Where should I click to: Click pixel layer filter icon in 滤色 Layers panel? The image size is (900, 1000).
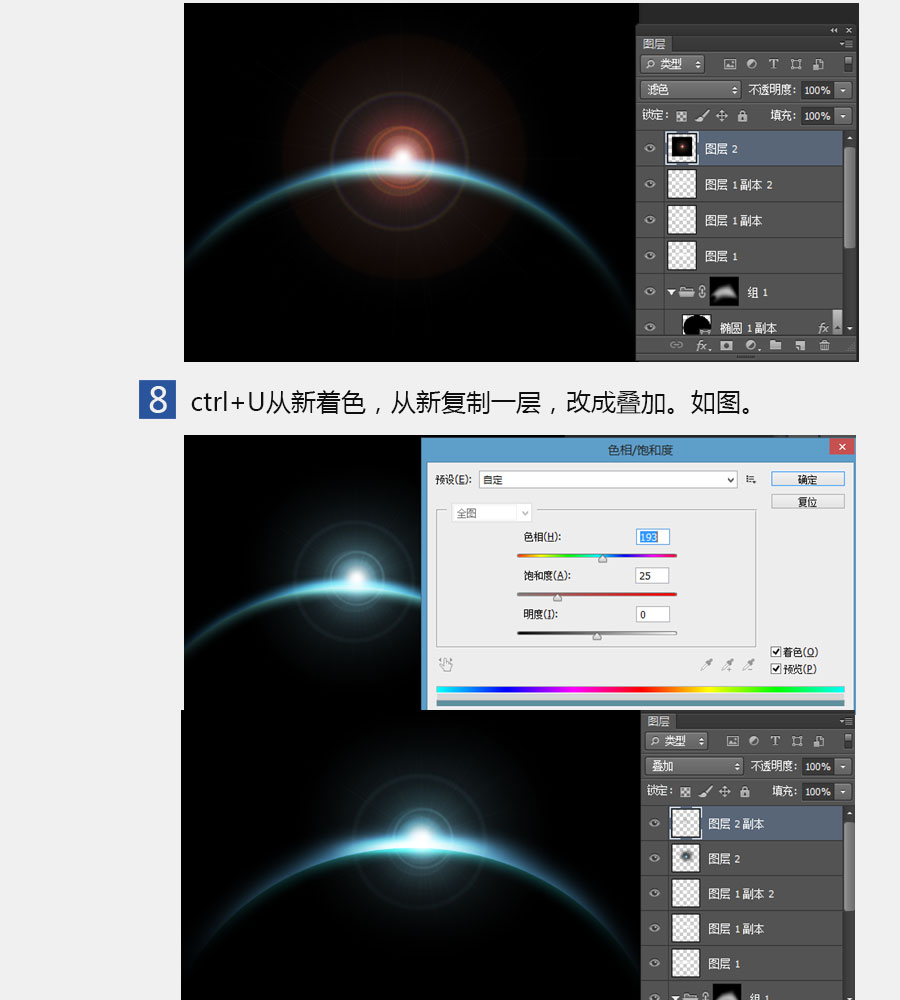click(x=730, y=64)
